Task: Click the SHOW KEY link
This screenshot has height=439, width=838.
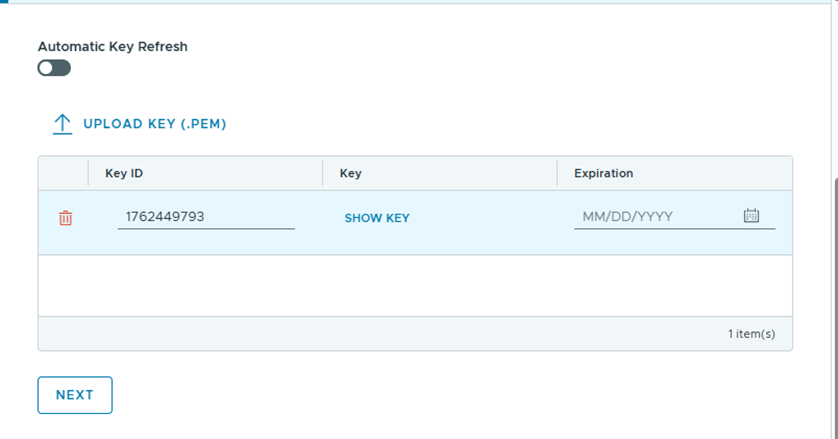Action: [377, 218]
